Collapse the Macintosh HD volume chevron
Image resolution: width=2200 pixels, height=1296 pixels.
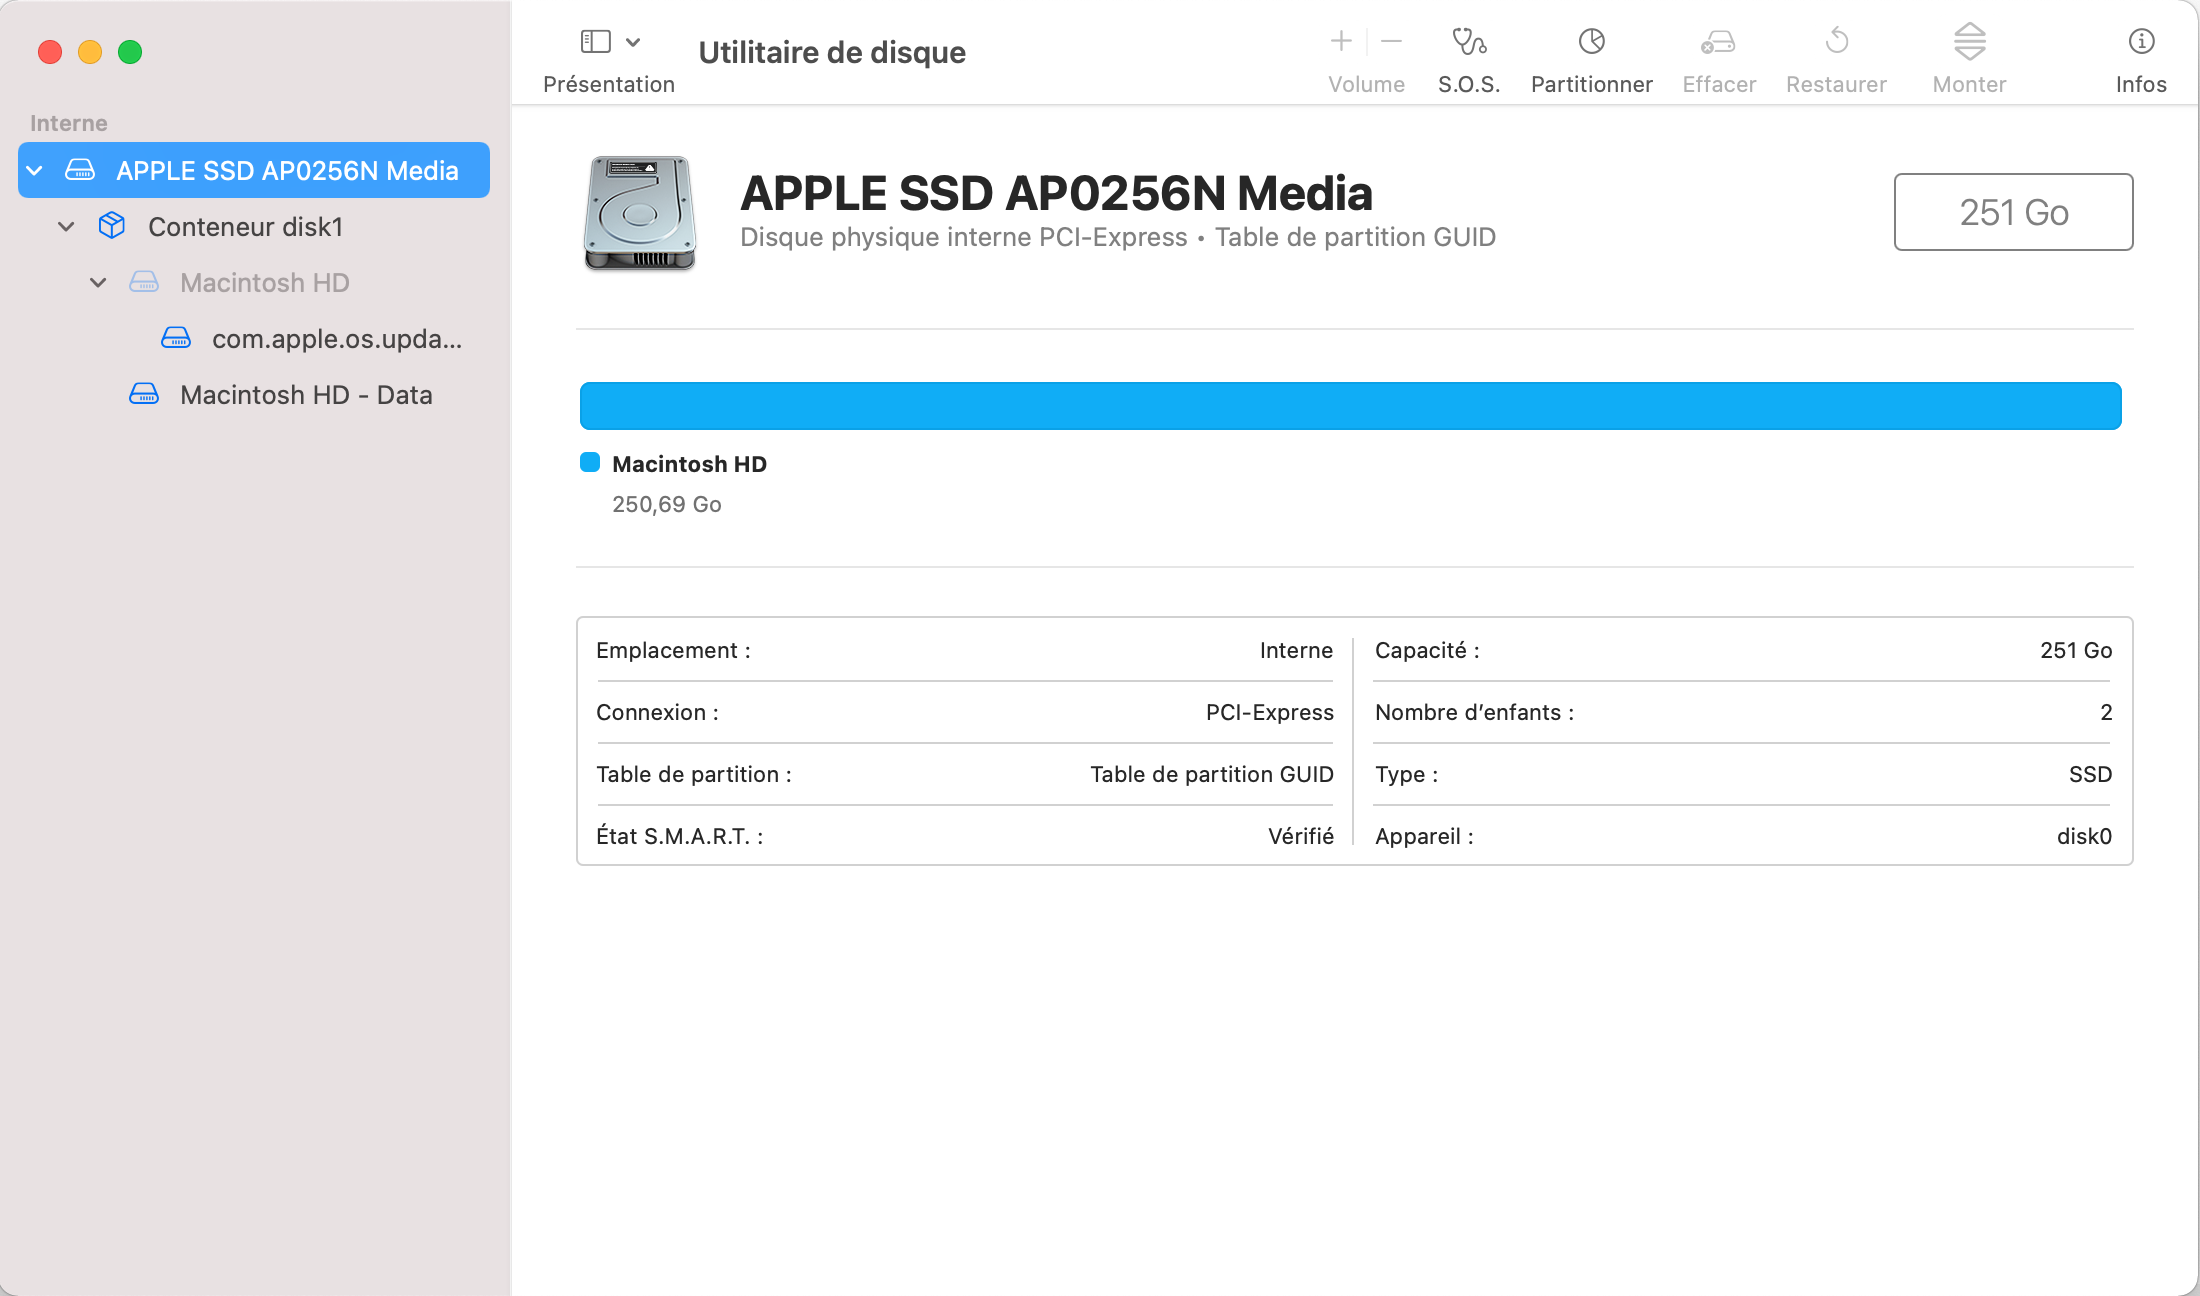98,283
